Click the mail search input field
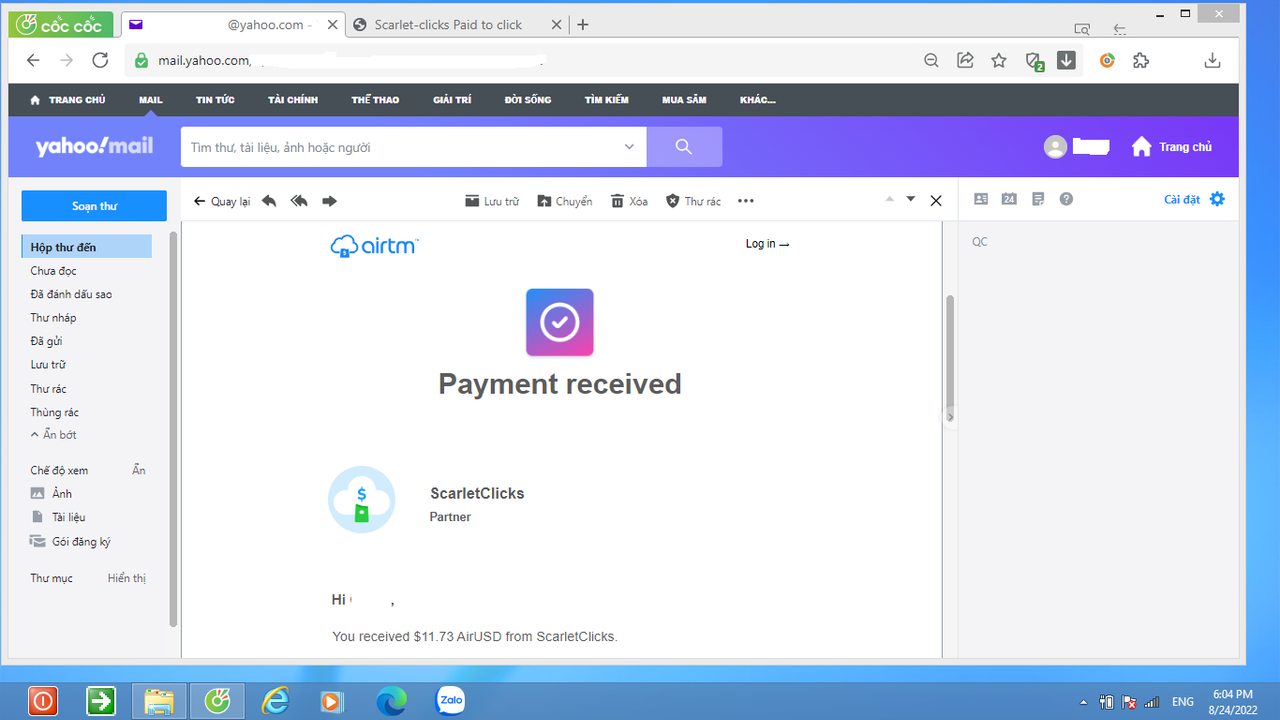This screenshot has height=720, width=1280. 400,147
